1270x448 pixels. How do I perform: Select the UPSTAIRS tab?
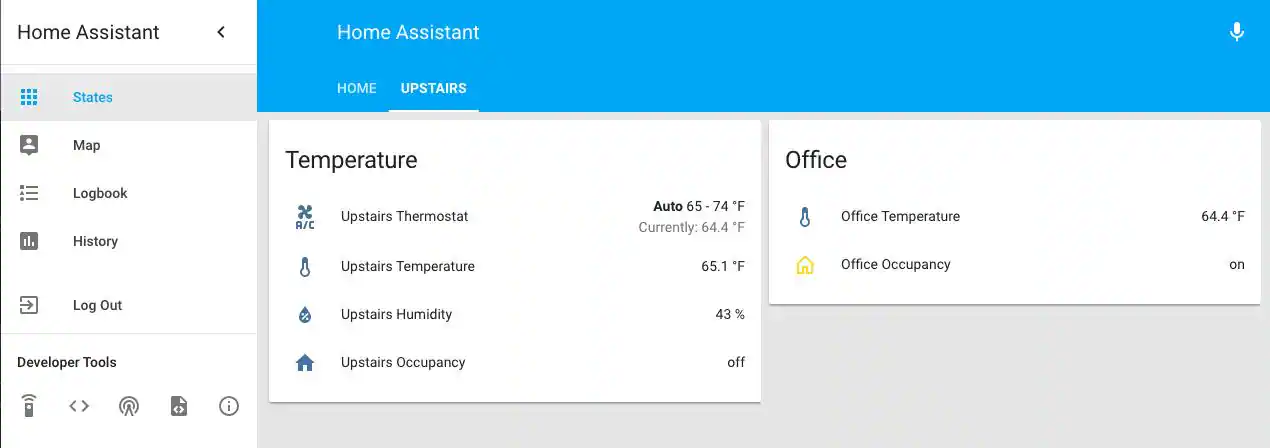(x=433, y=88)
